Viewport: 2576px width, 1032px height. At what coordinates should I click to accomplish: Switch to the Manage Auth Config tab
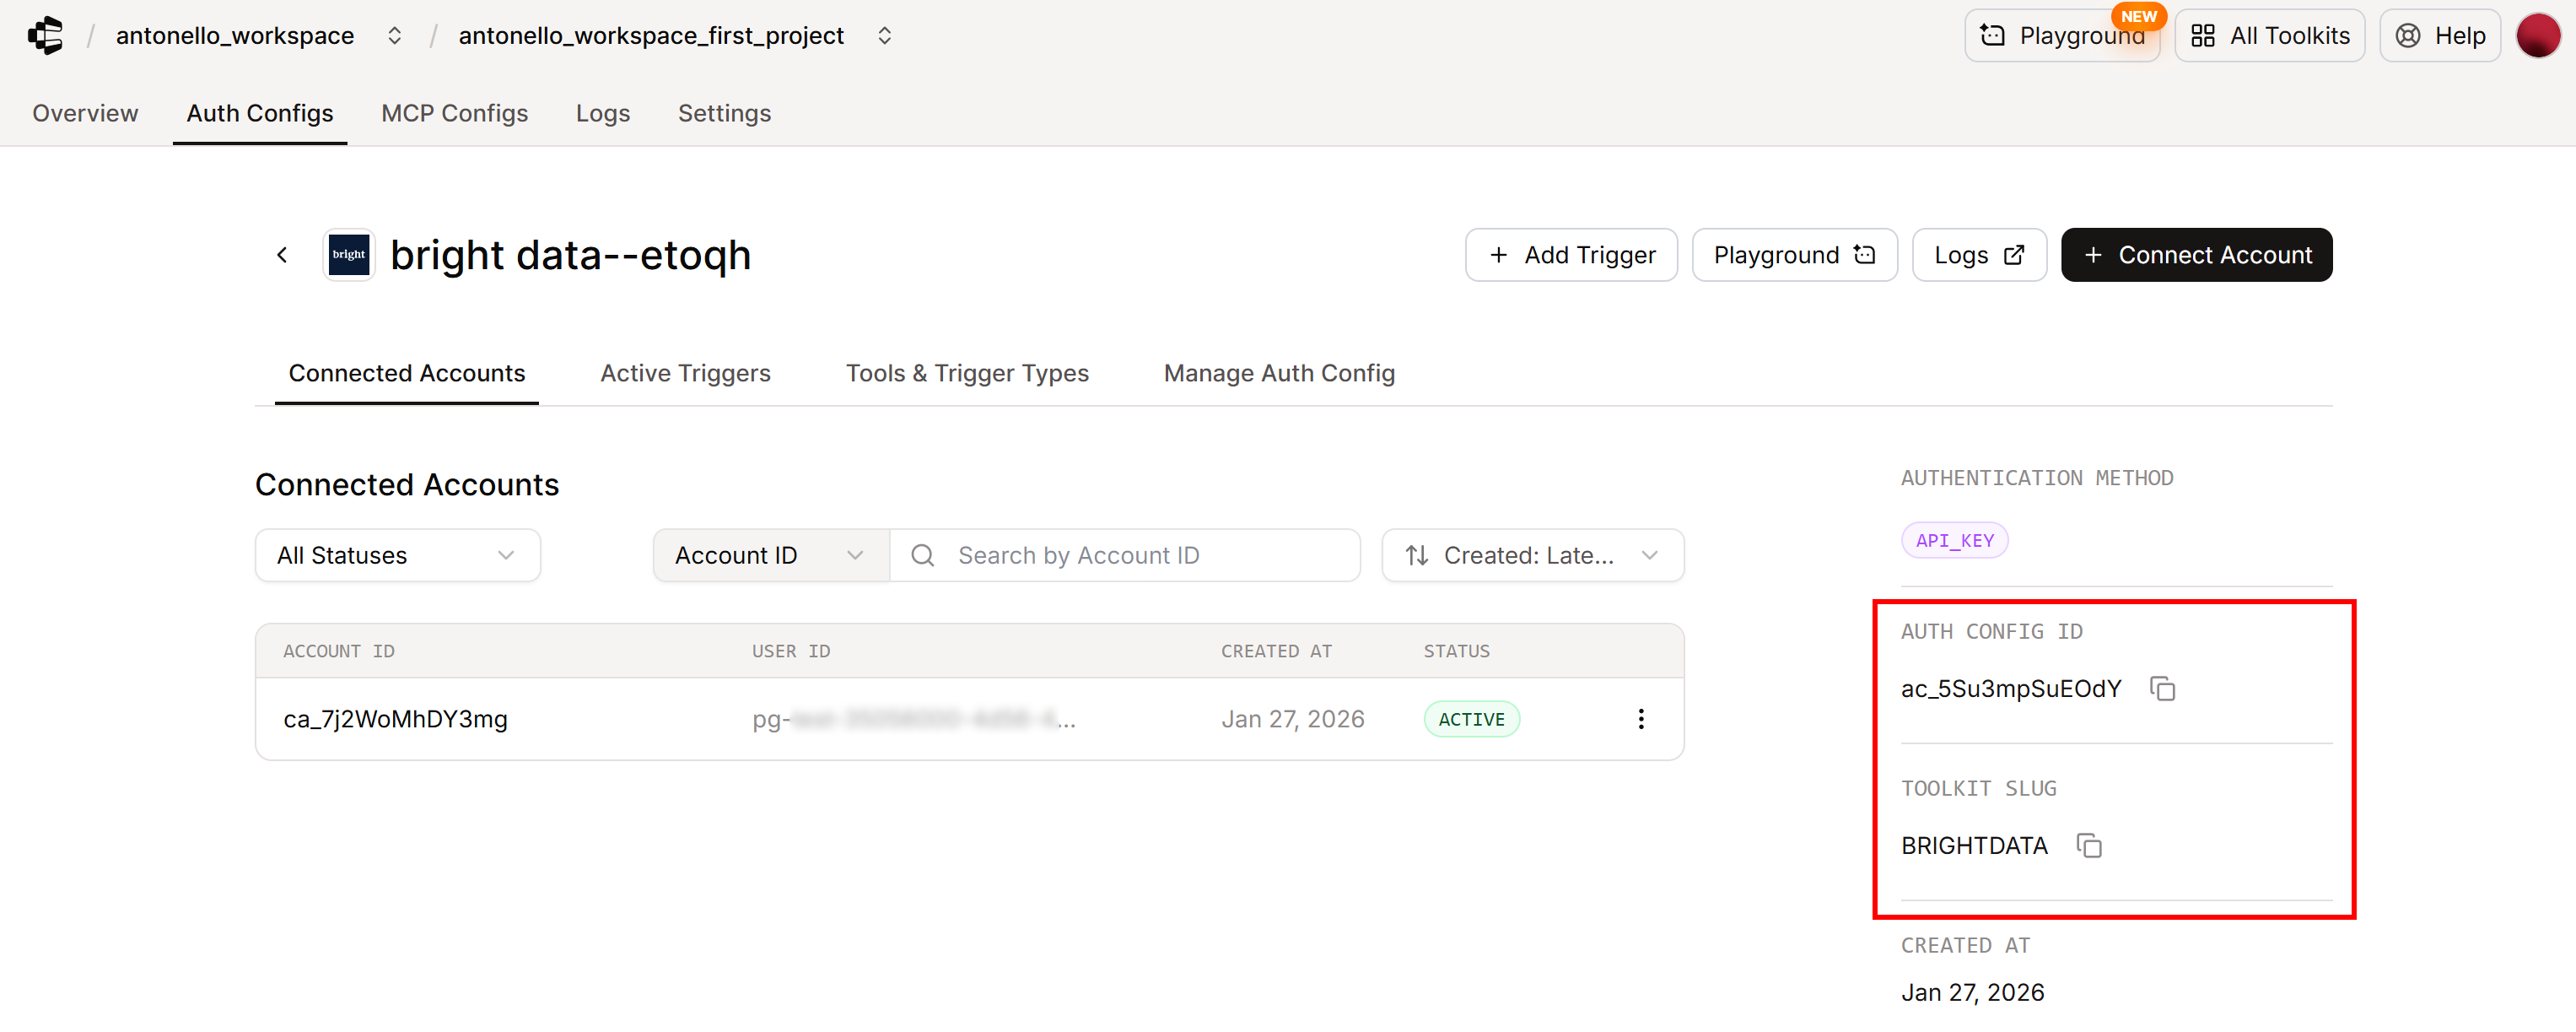point(1279,372)
